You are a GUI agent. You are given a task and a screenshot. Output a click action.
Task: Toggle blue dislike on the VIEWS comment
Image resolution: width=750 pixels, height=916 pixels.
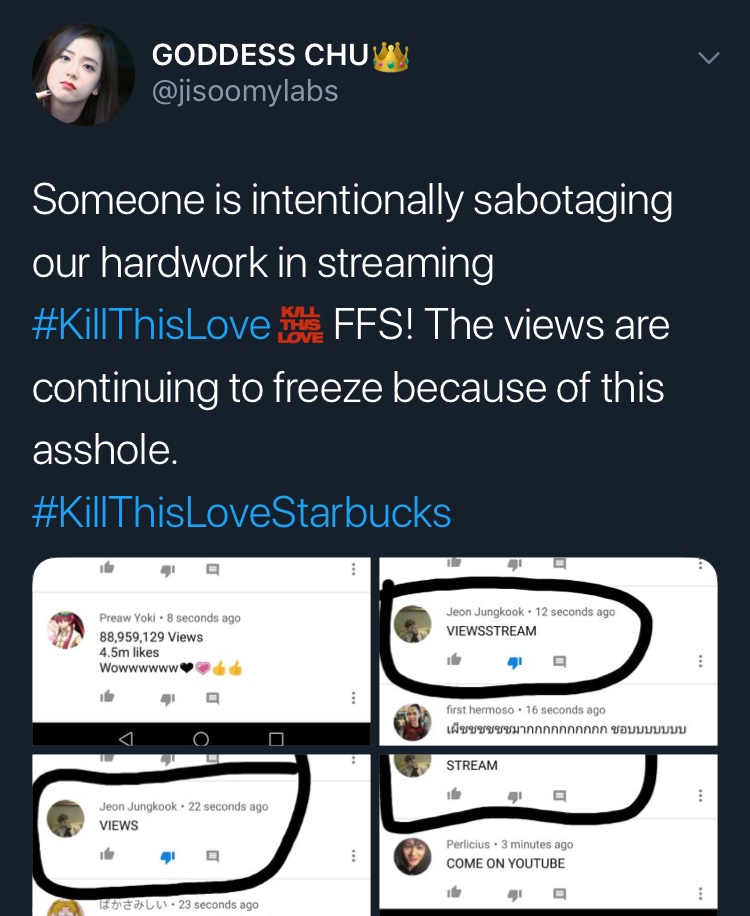point(168,856)
